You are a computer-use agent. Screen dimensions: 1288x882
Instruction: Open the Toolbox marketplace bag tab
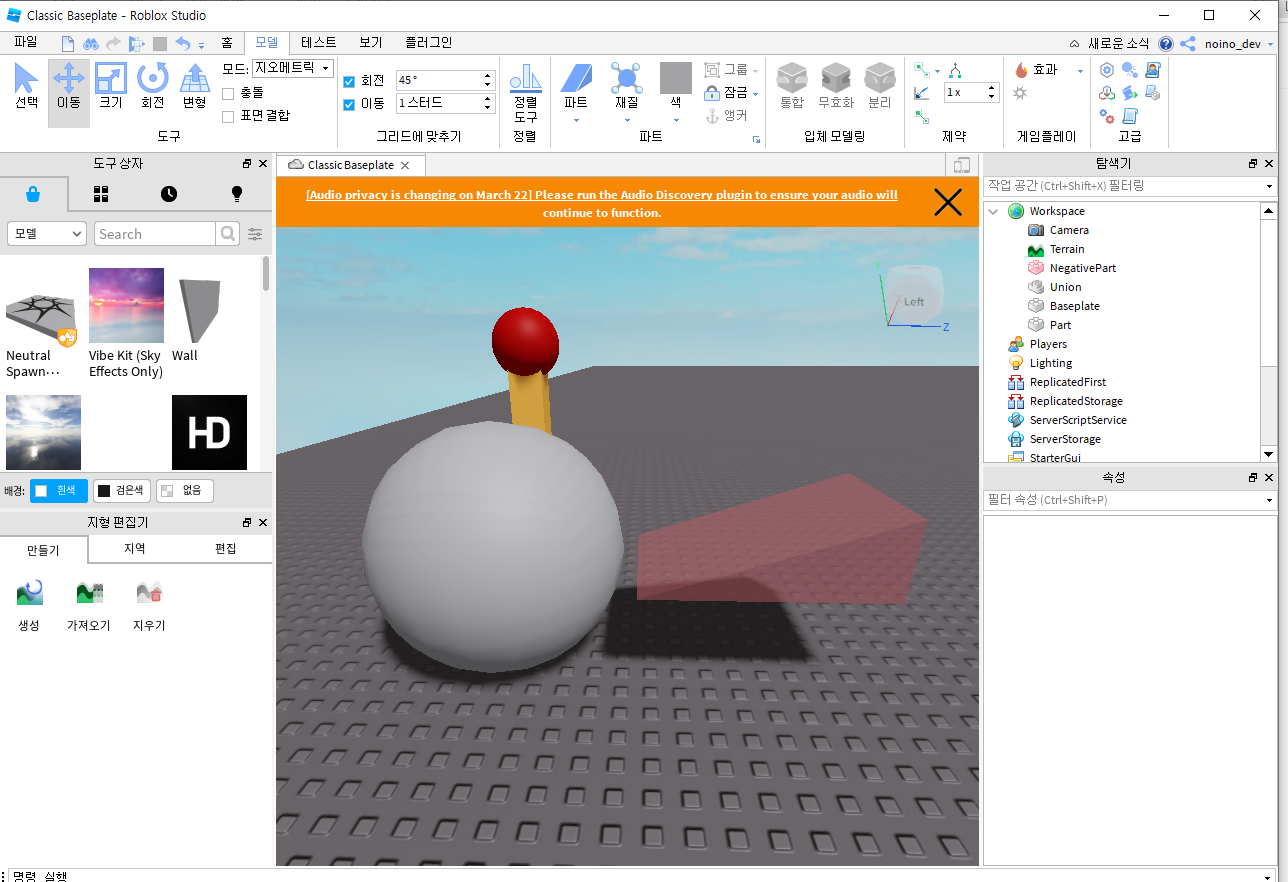point(34,194)
